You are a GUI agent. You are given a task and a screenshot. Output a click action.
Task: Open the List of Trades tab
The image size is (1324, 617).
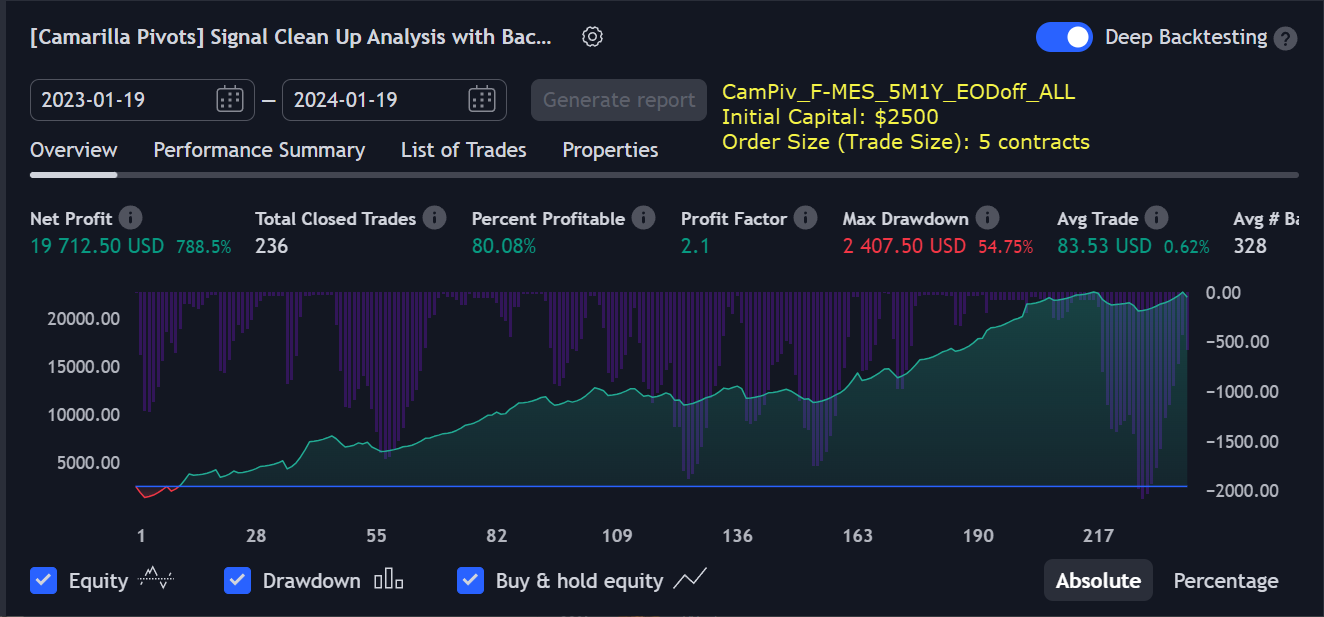tap(463, 150)
